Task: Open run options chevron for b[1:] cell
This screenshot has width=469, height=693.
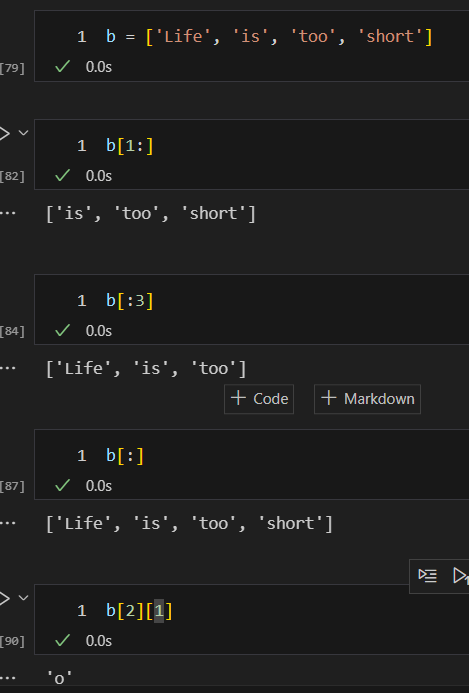Action: pyautogui.click(x=23, y=133)
